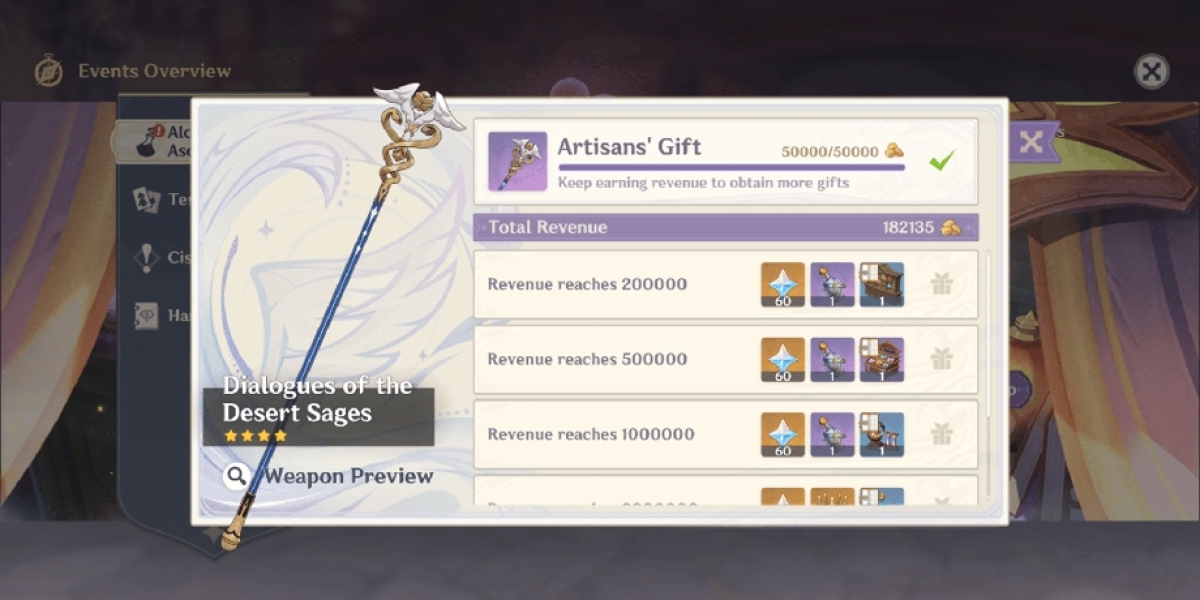Viewport: 1200px width, 600px height.
Task: Click the Events Overview compass icon
Action: pos(48,71)
